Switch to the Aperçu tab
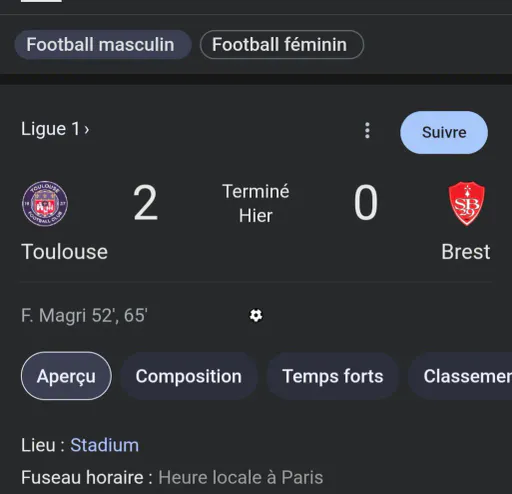Viewport: 512px width, 494px height. point(66,376)
